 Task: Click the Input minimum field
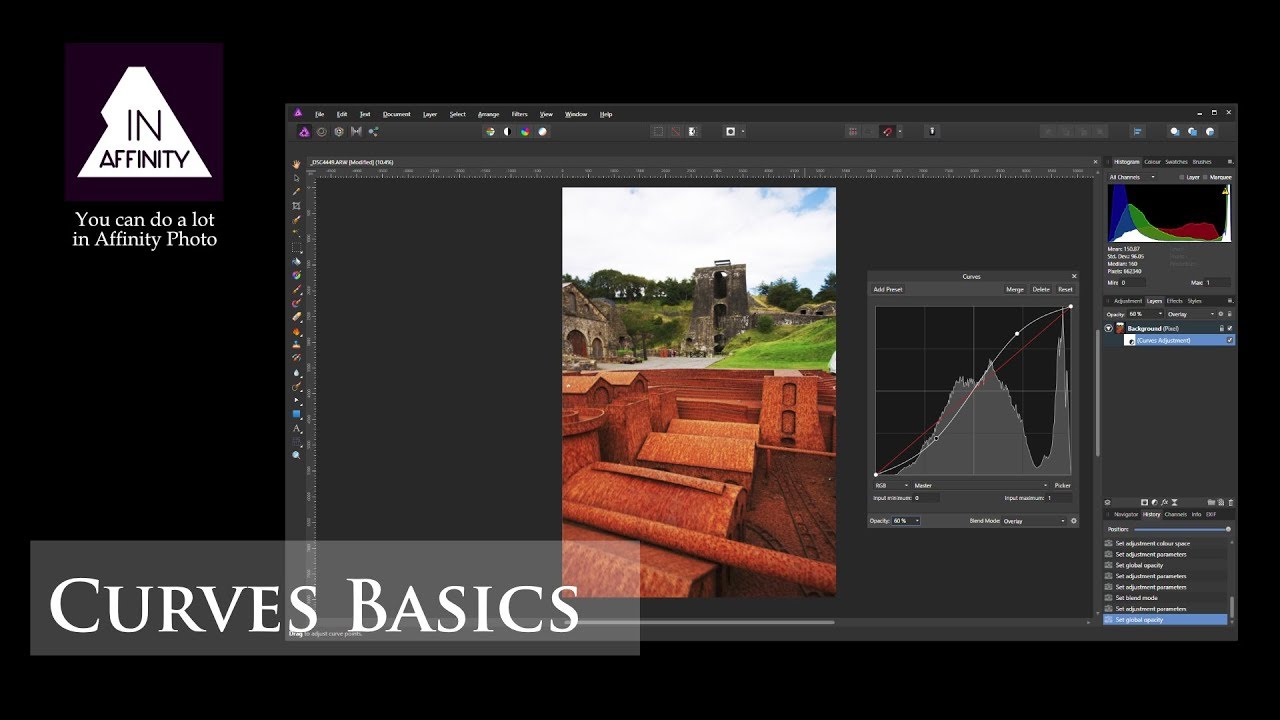click(x=927, y=497)
